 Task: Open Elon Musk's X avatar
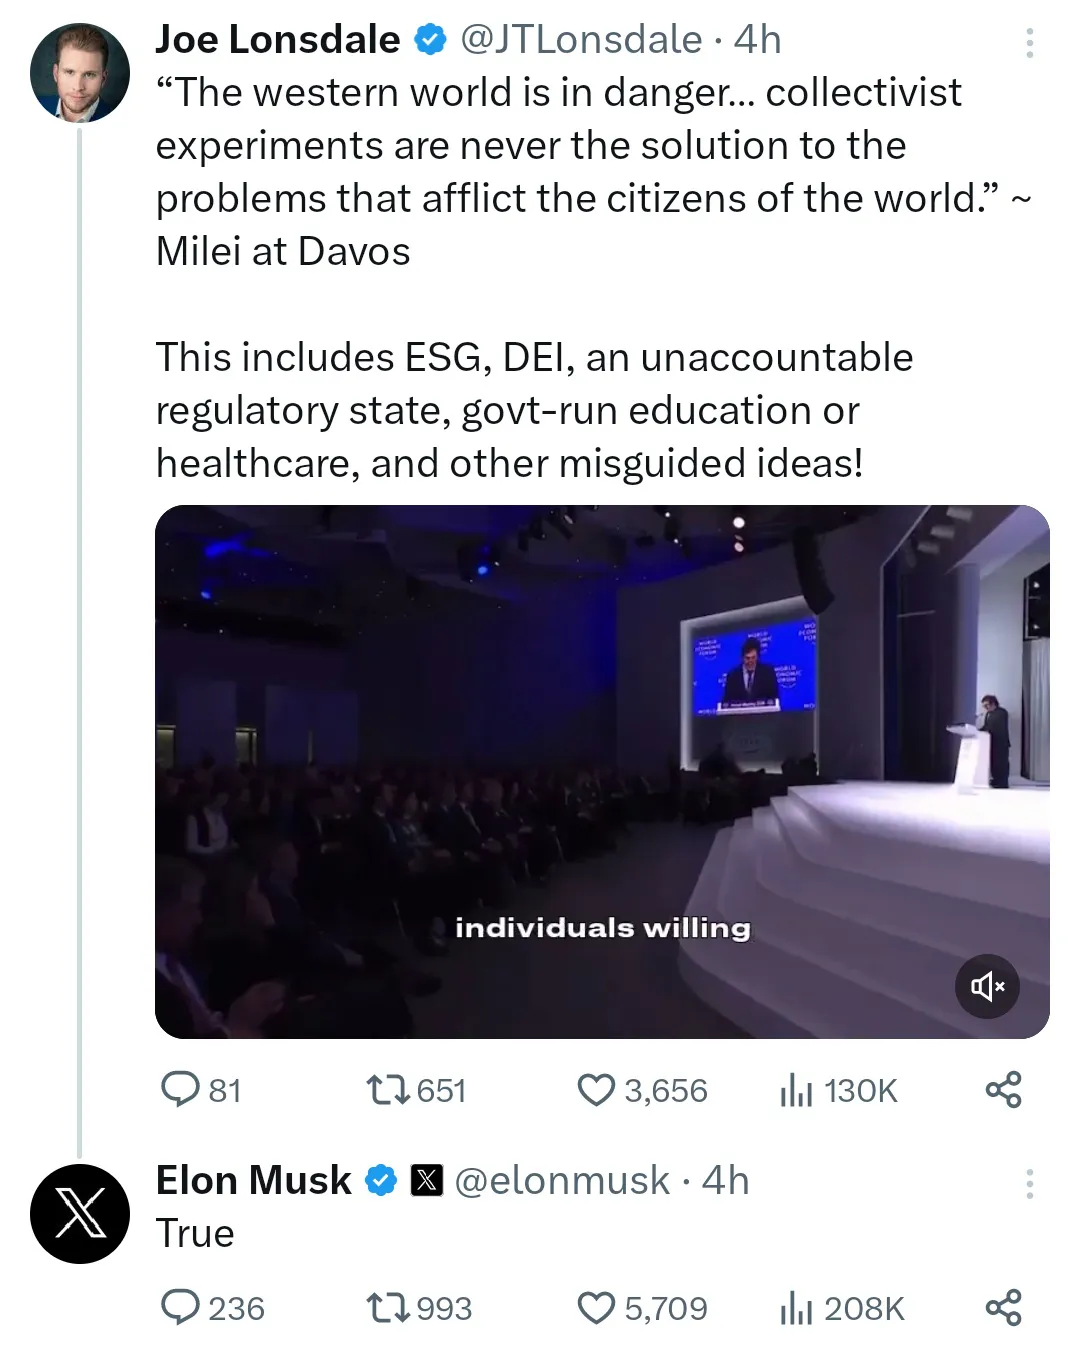[x=80, y=1213]
